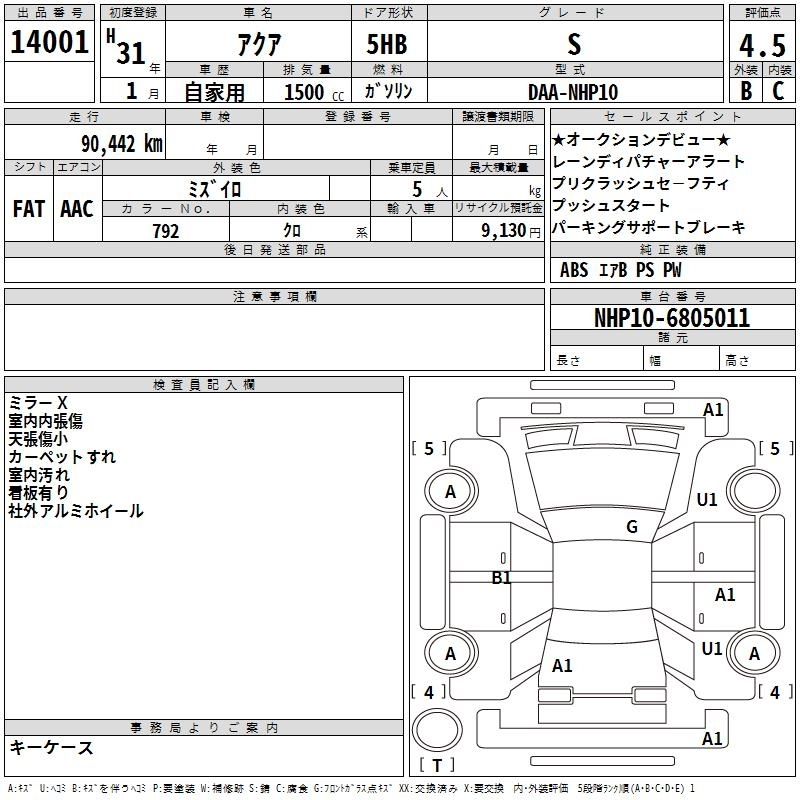Click the U1 dent marker near the front fender
Image resolution: width=800 pixels, height=800 pixels.
coord(707,500)
